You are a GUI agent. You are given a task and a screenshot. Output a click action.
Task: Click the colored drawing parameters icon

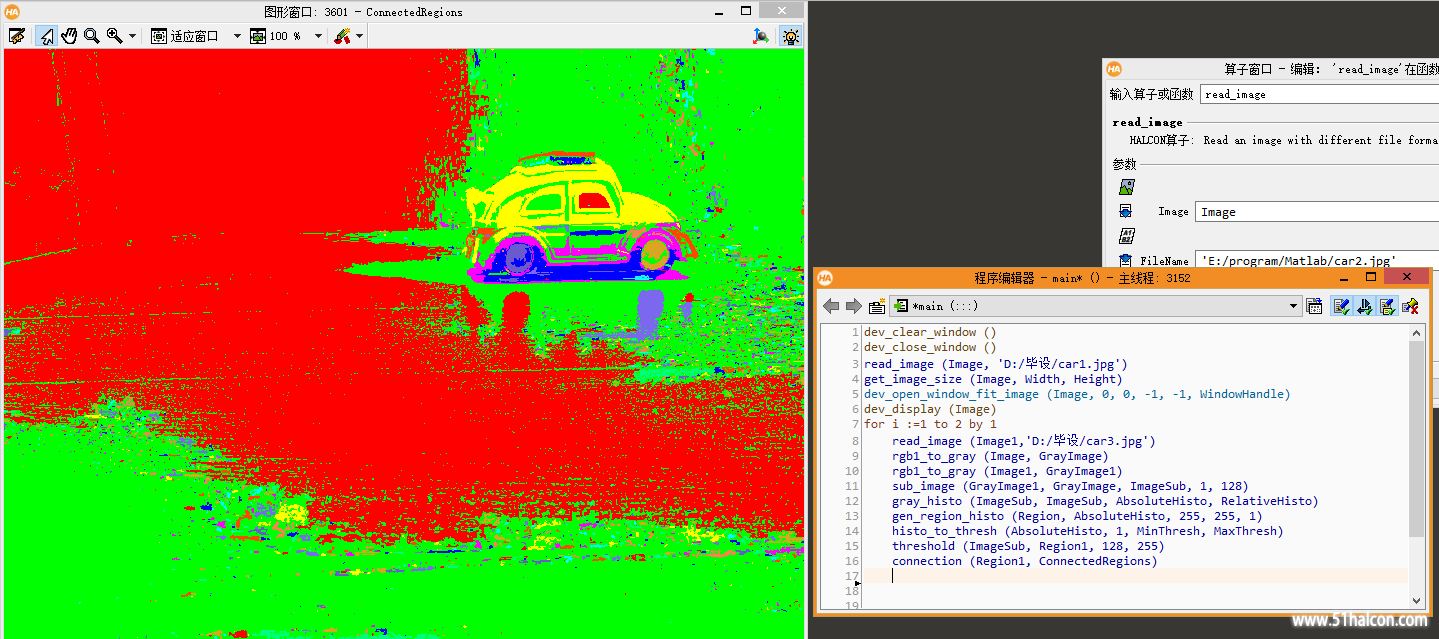pyautogui.click(x=342, y=36)
